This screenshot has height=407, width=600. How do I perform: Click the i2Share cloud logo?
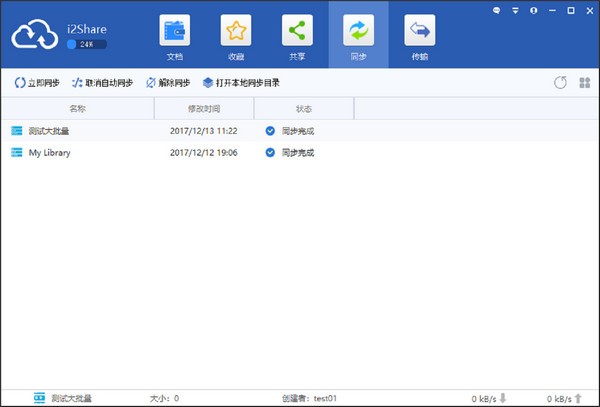(x=35, y=36)
